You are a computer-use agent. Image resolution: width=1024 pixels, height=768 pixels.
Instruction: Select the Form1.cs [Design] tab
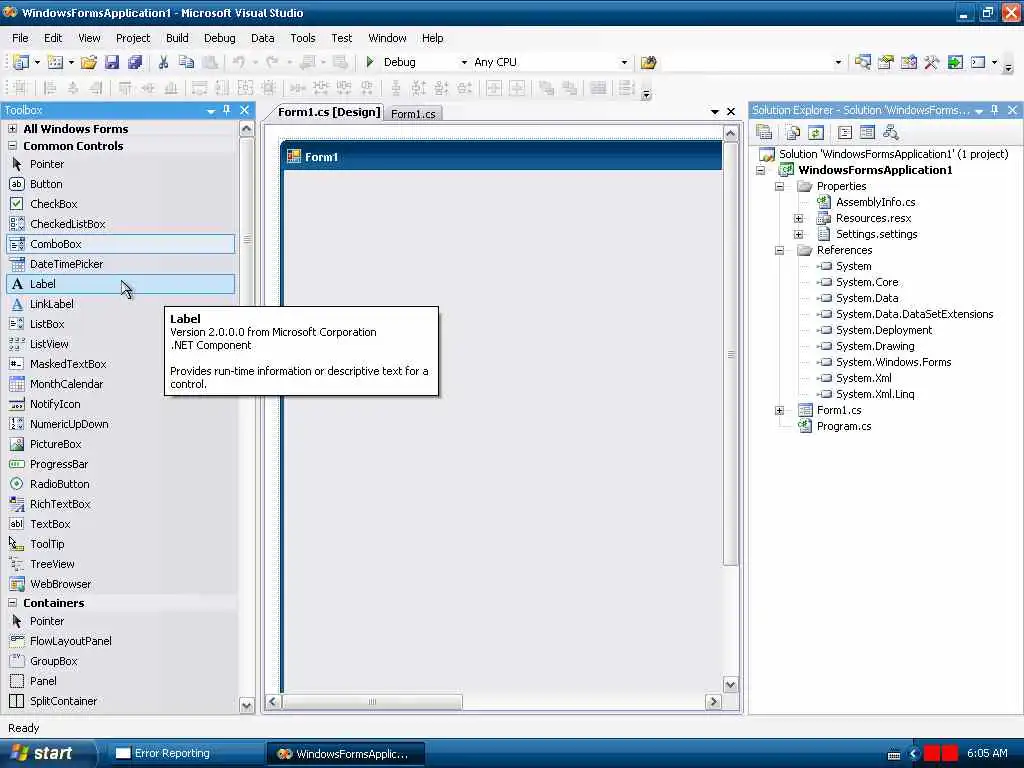[328, 112]
